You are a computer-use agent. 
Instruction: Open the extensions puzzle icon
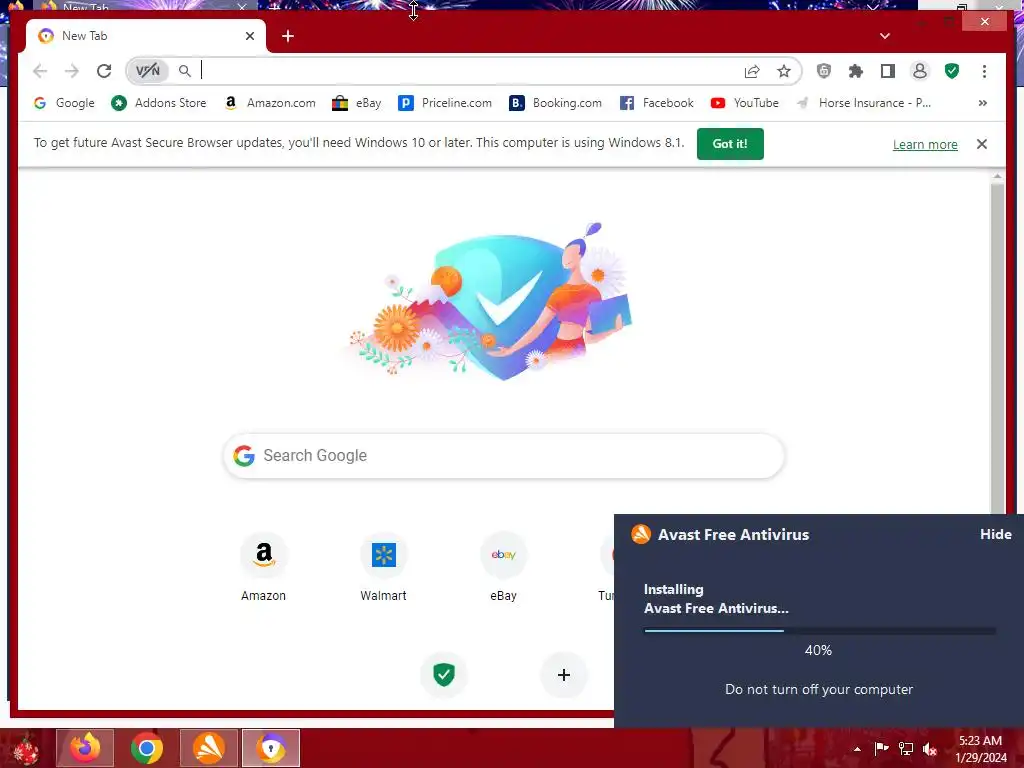pos(856,71)
